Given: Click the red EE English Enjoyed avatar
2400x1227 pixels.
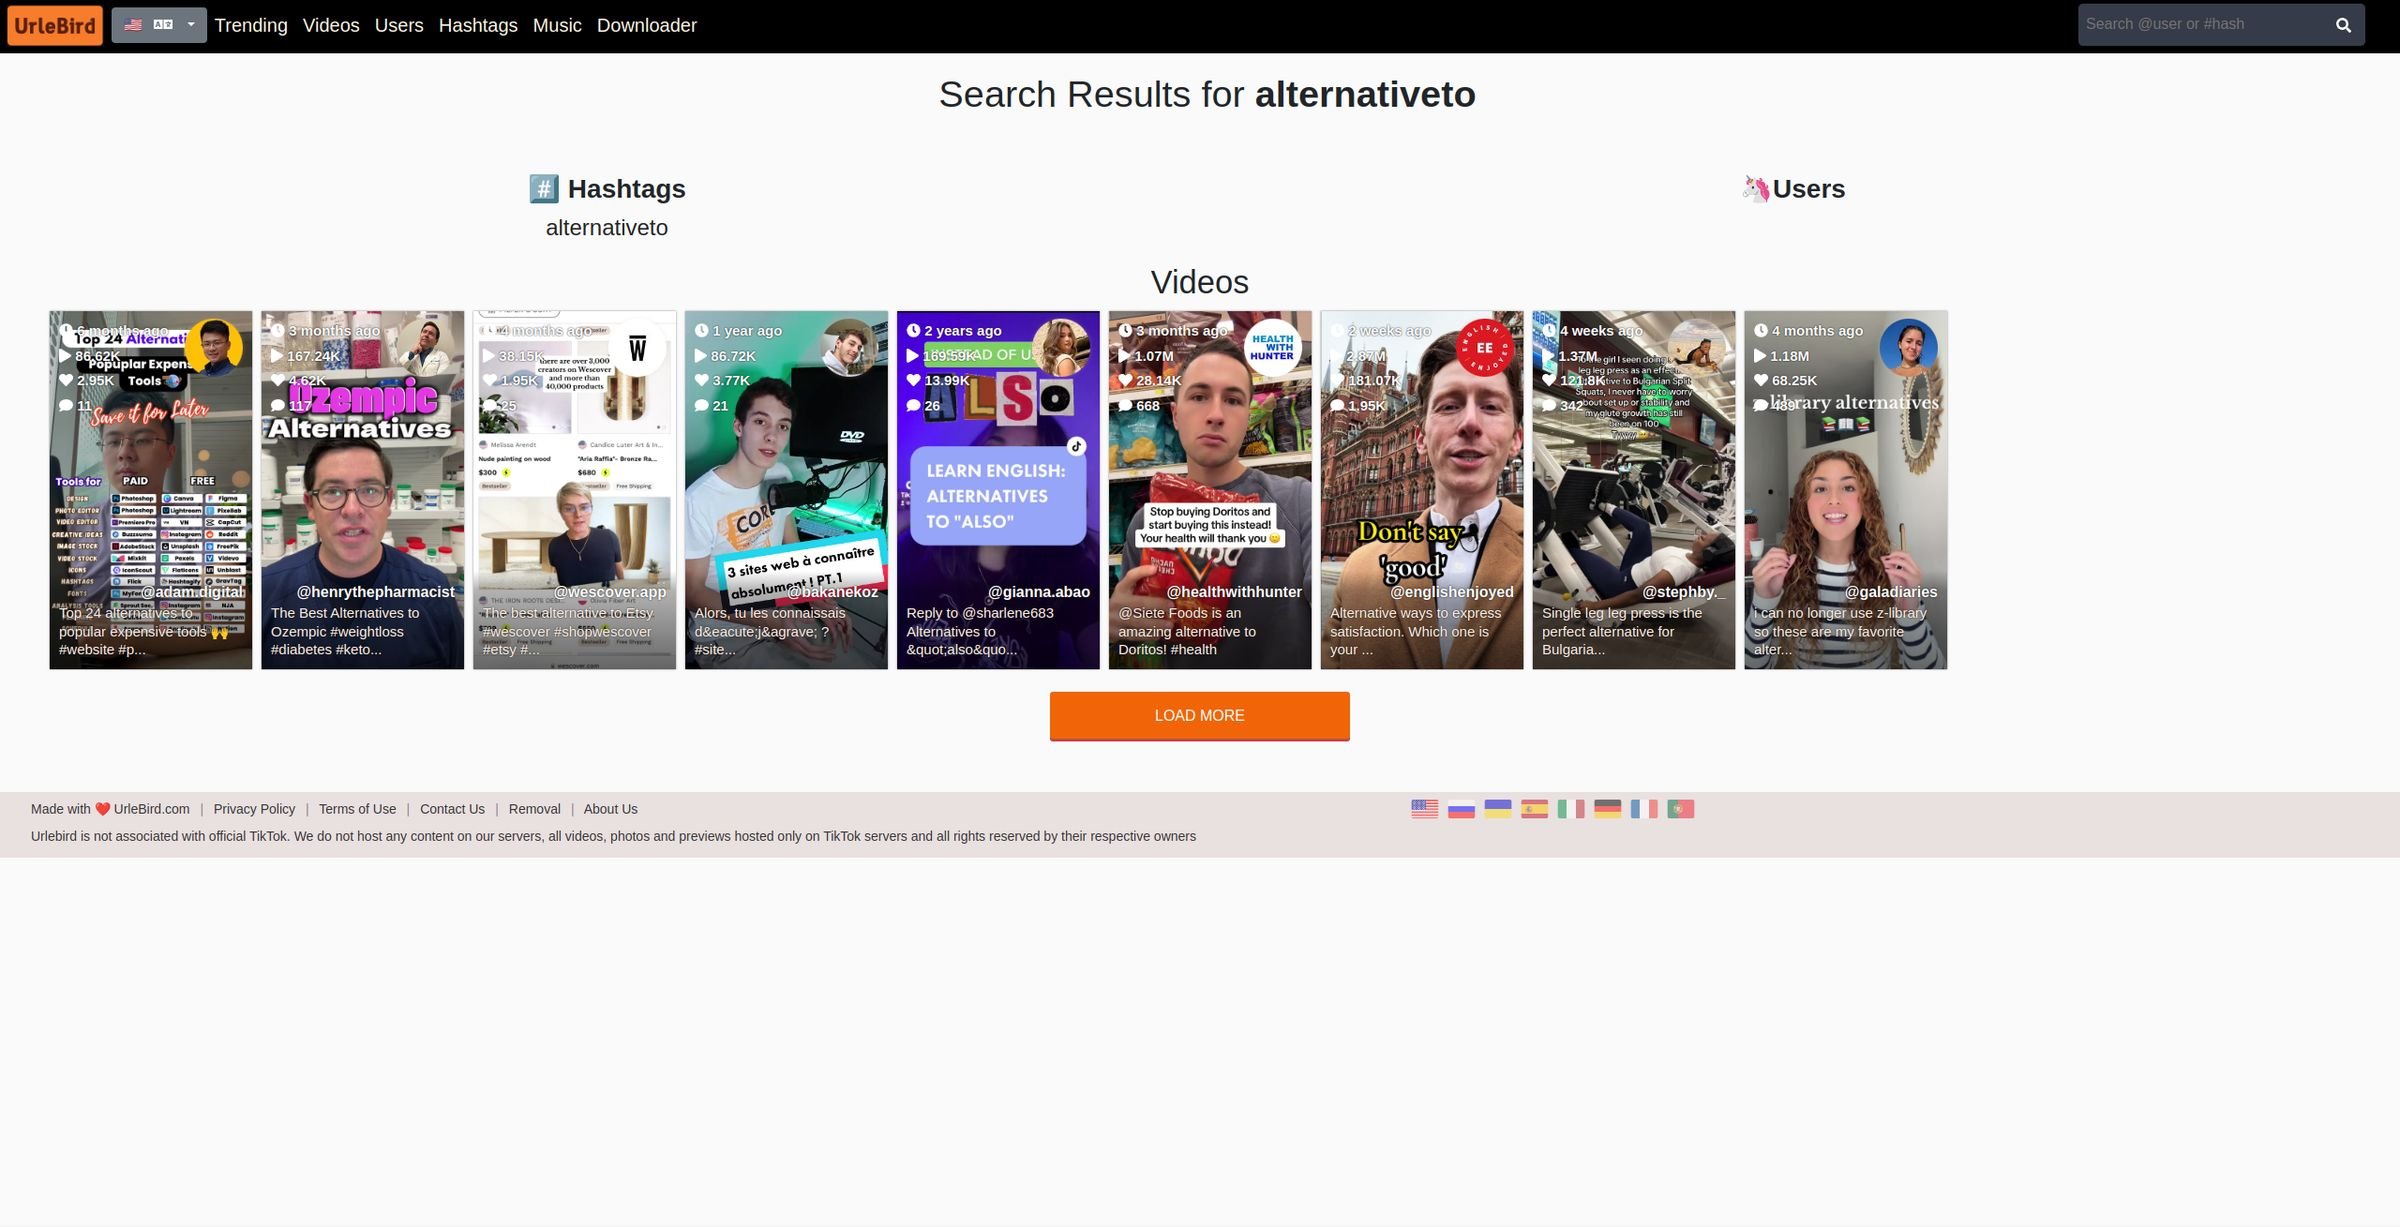Looking at the screenshot, I should (1485, 347).
